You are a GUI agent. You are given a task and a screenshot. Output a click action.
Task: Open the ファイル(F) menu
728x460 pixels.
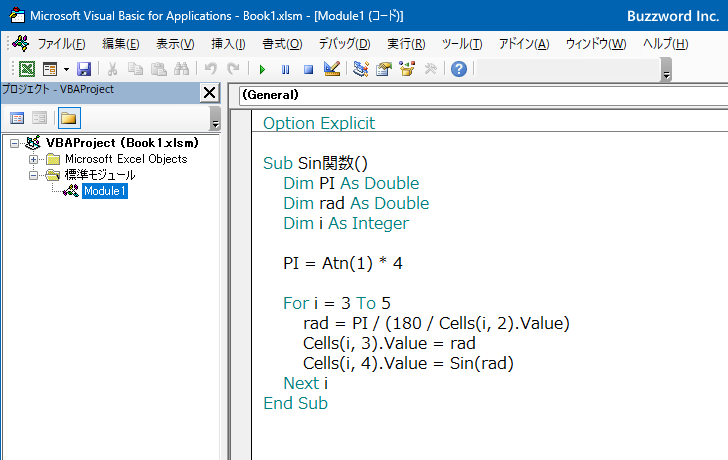pyautogui.click(x=61, y=44)
